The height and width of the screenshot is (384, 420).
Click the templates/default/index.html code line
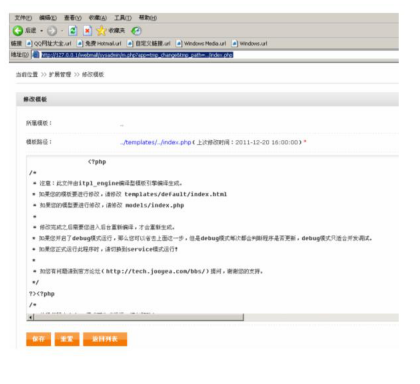133,194
